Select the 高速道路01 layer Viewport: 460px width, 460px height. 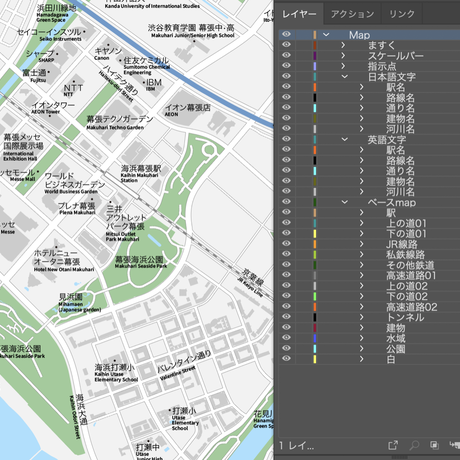(411, 276)
